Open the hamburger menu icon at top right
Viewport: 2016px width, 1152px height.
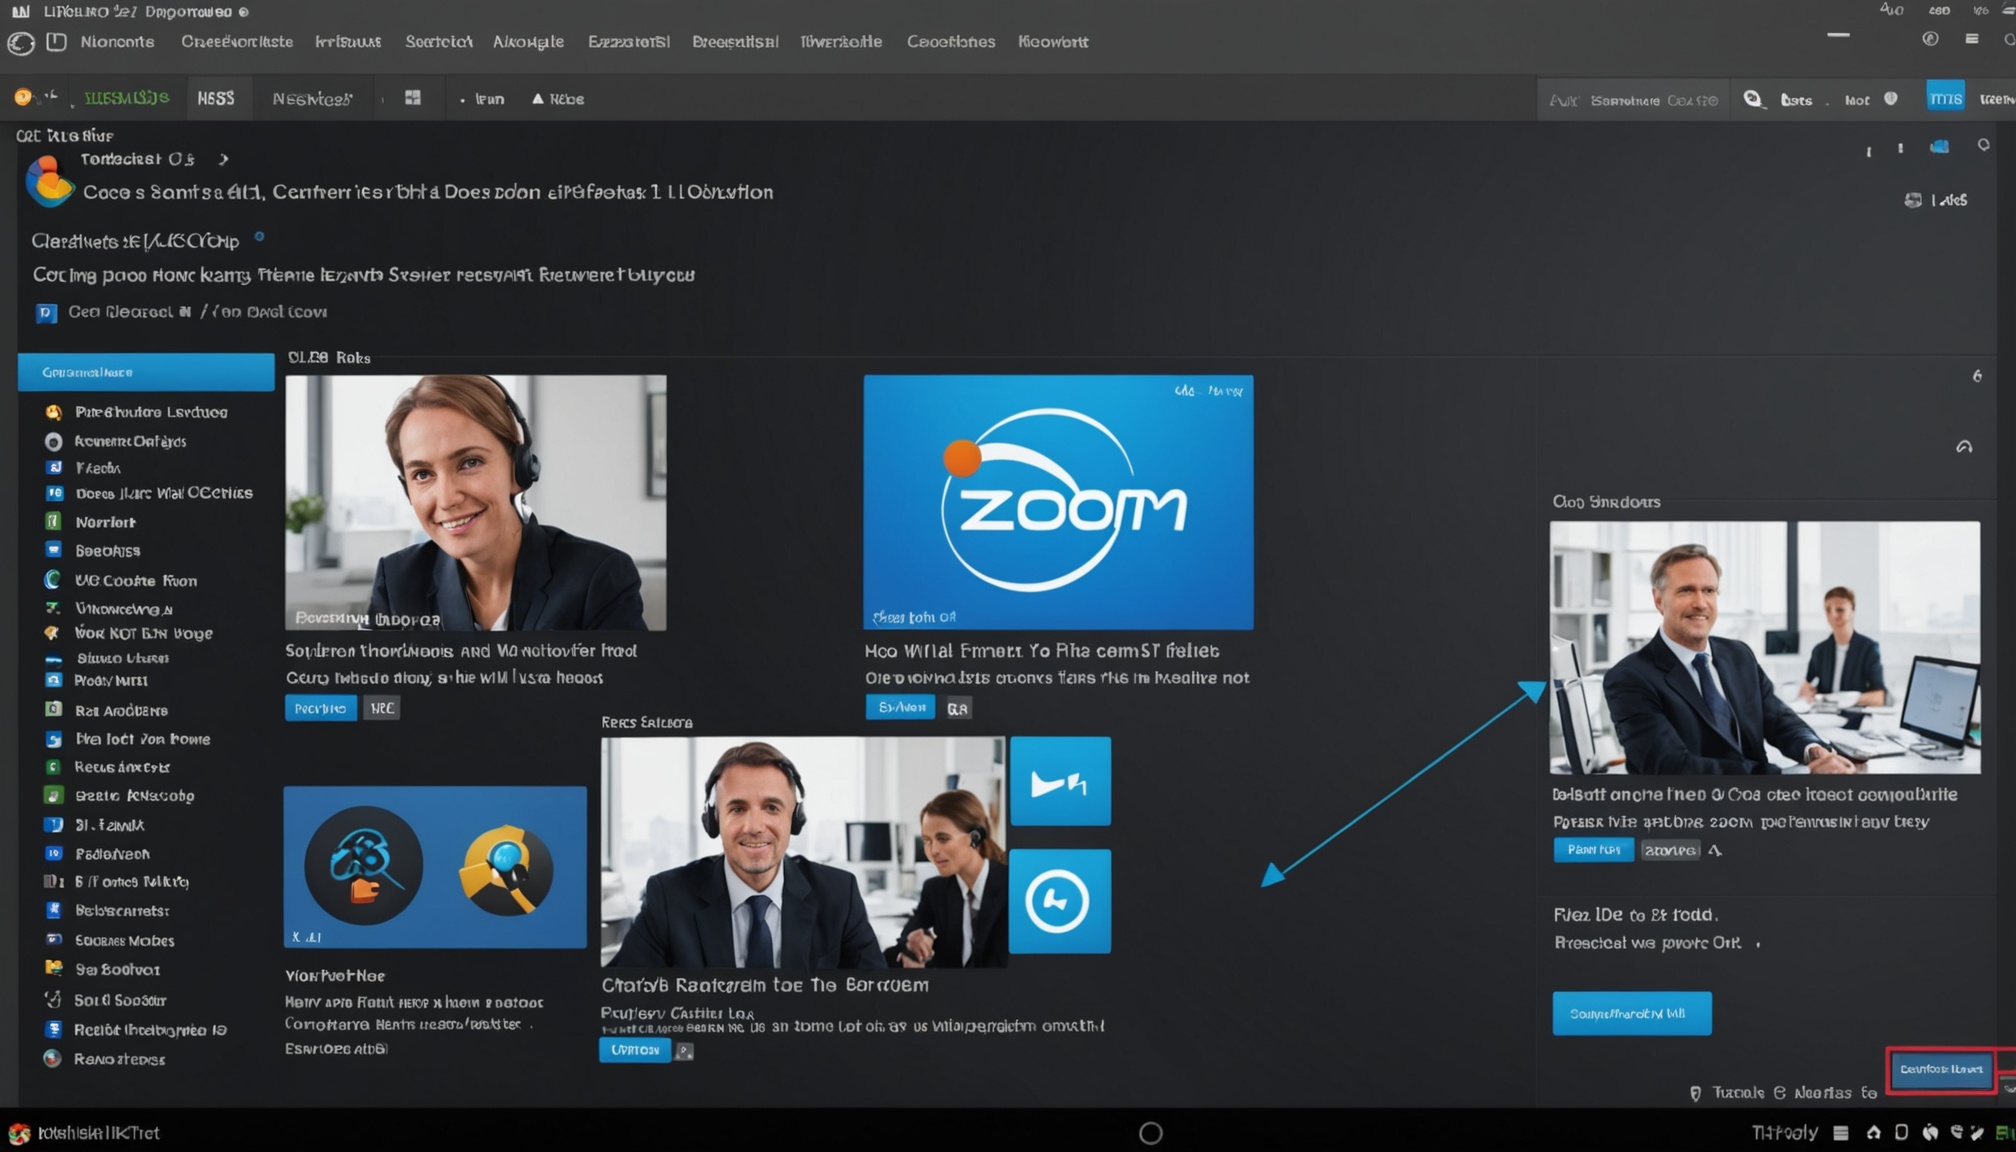click(x=1973, y=39)
